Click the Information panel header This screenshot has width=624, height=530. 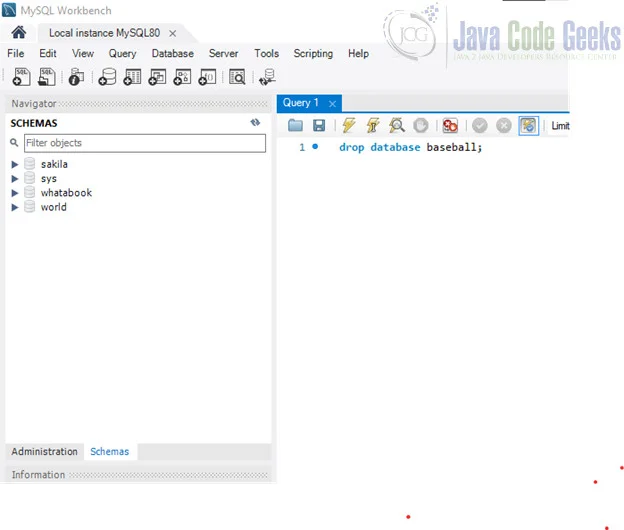coord(138,474)
